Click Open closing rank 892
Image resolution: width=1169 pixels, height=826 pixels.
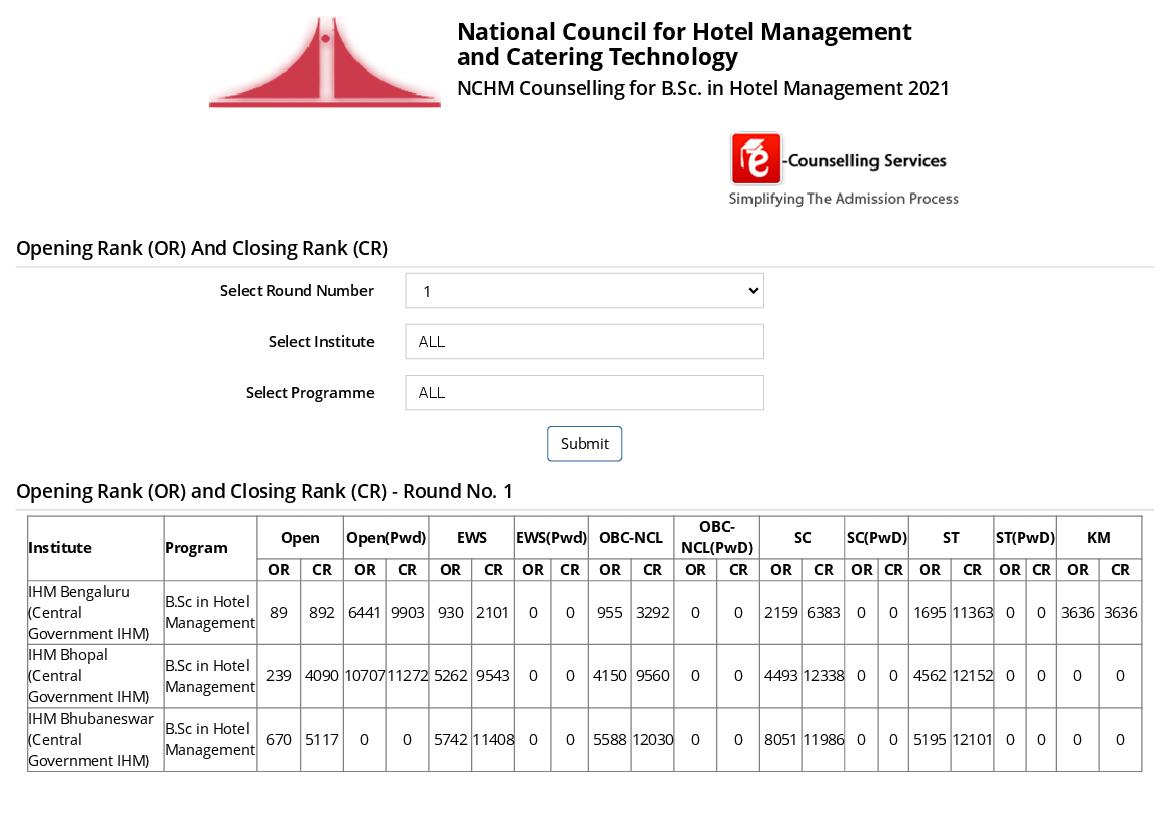(x=322, y=613)
